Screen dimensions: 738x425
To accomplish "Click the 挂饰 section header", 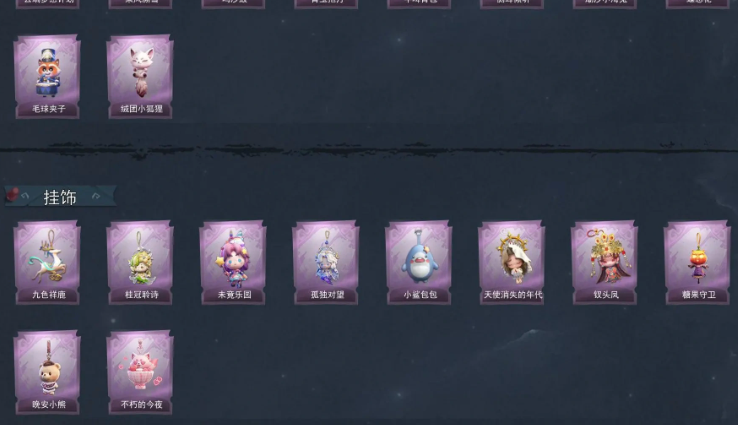I will [x=60, y=197].
